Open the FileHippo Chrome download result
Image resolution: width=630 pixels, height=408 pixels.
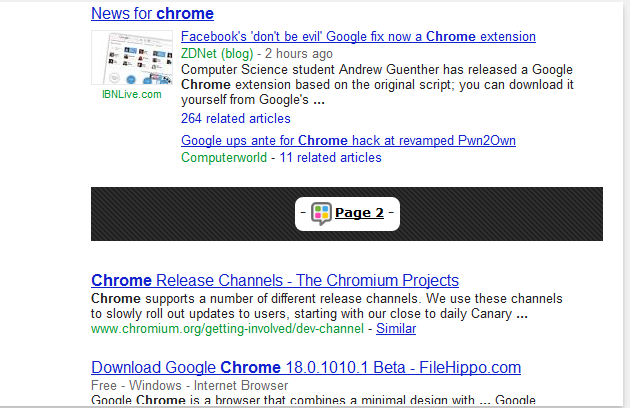[x=289, y=366]
